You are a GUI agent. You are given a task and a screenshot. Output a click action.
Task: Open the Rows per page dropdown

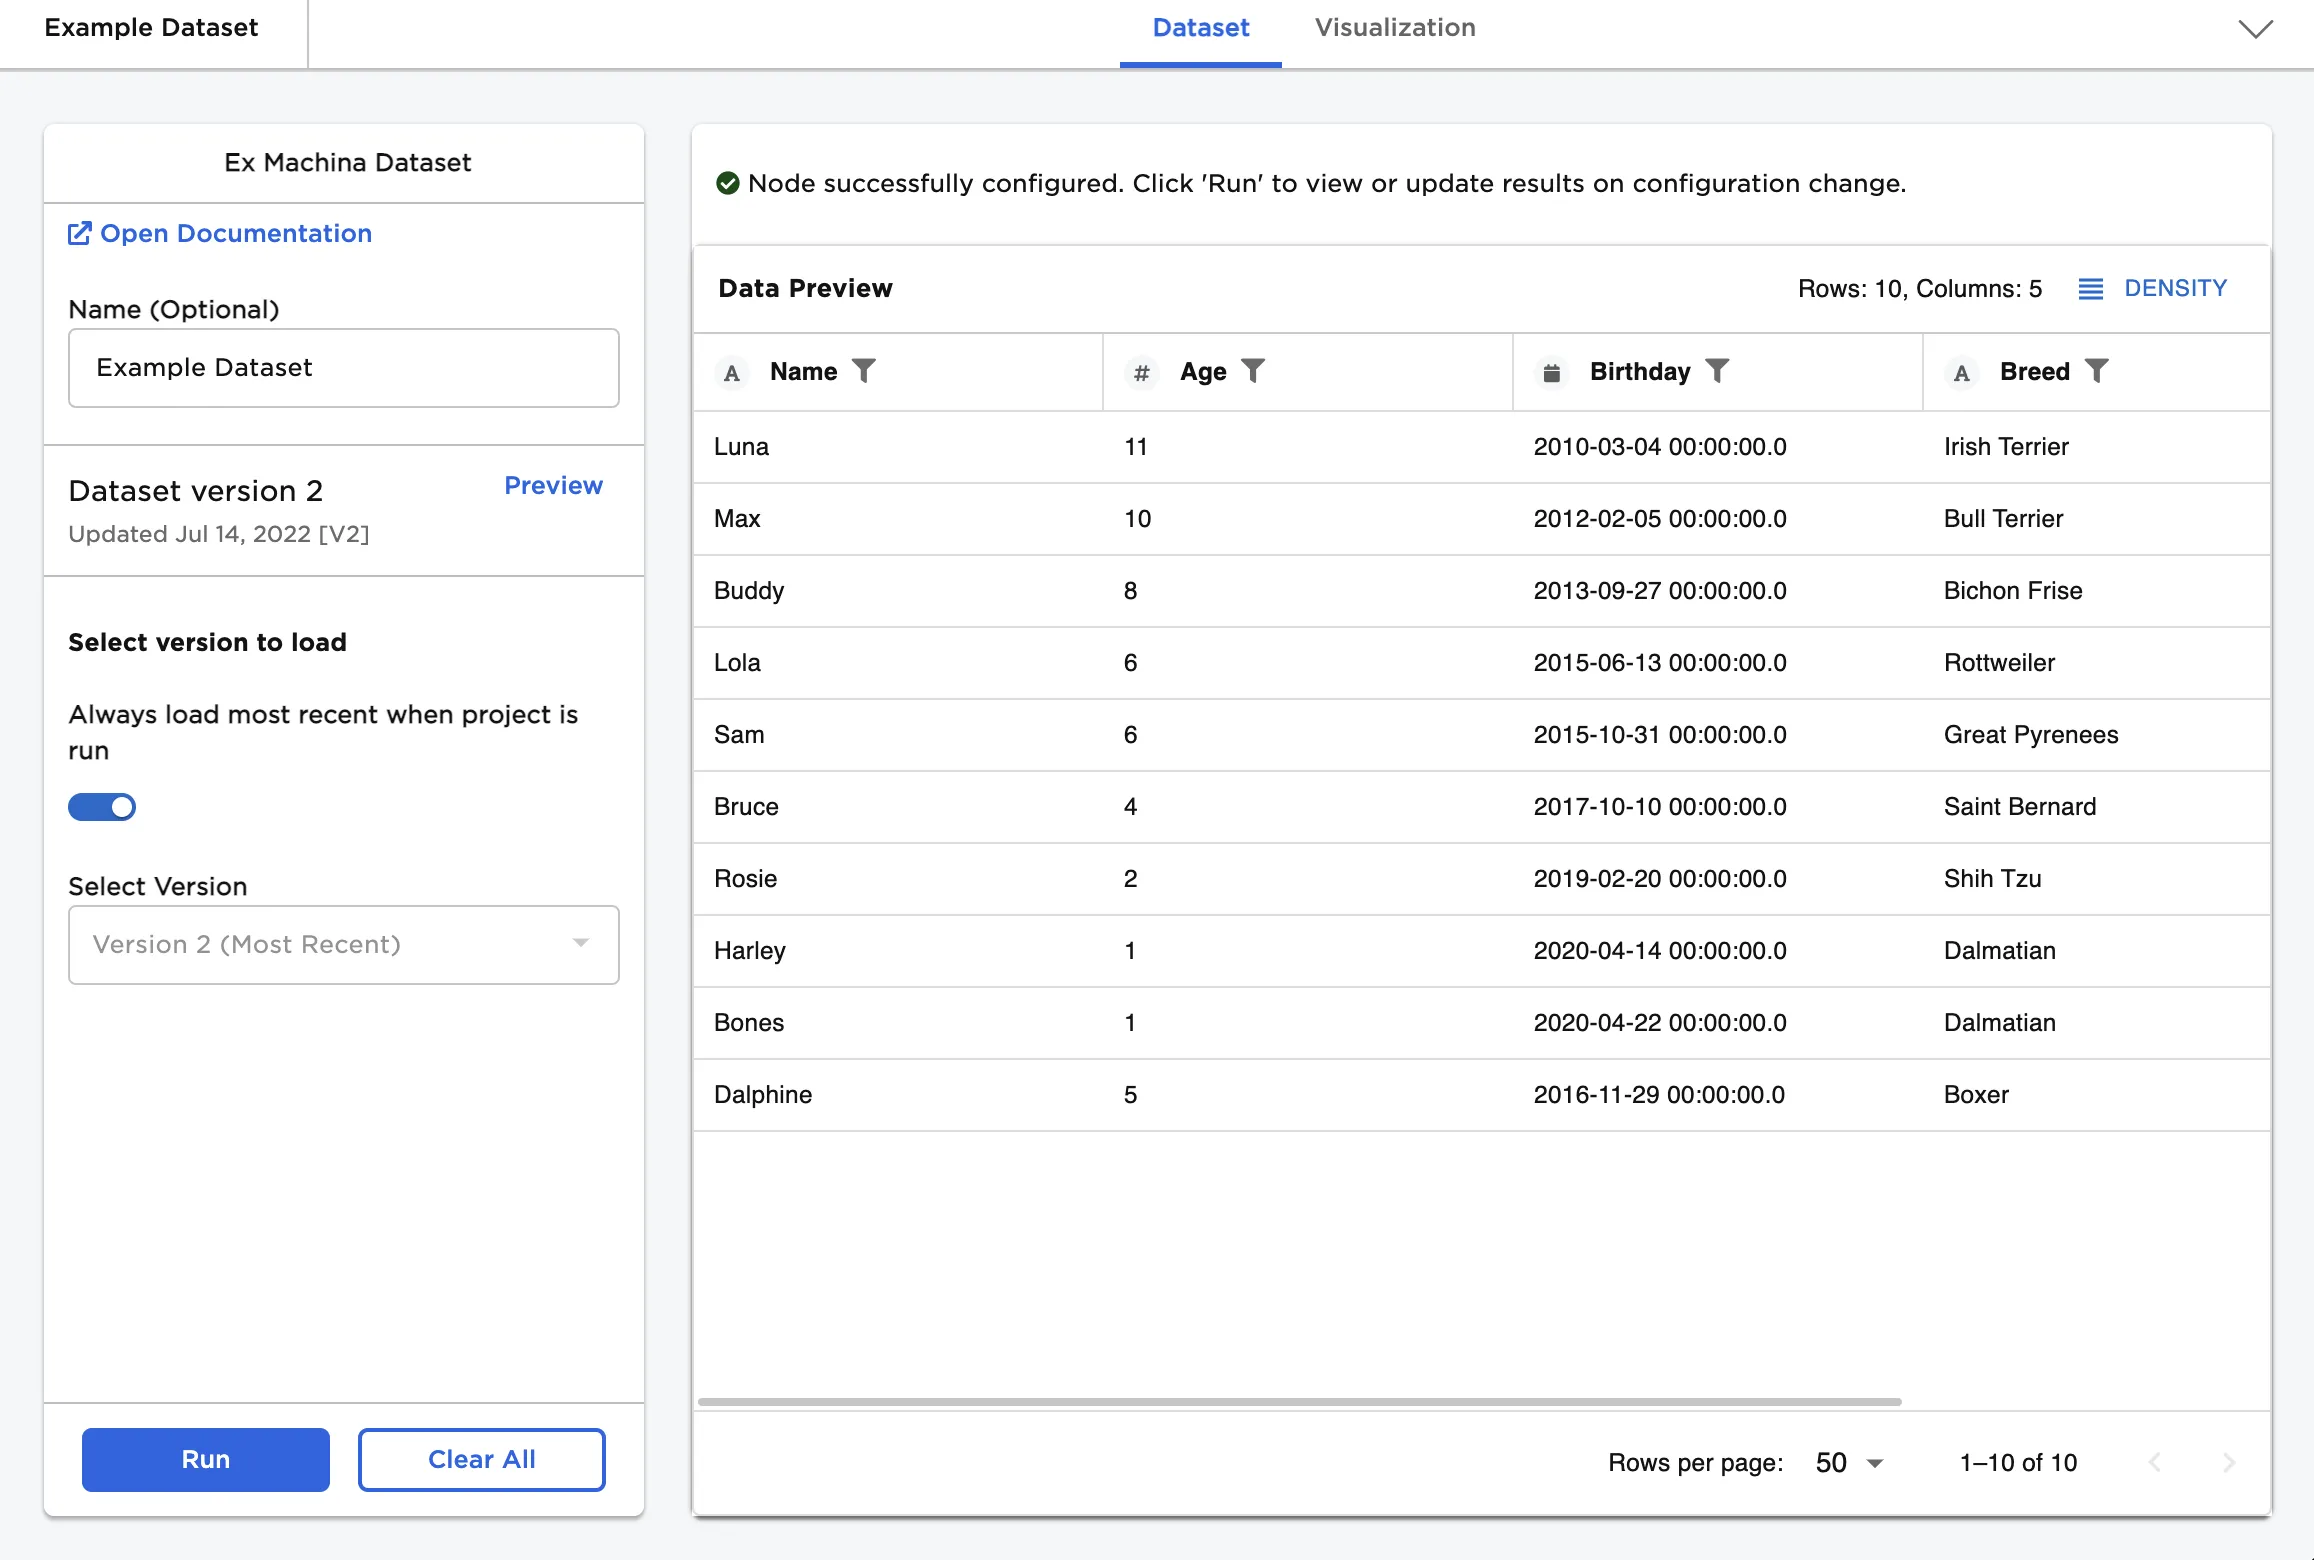[x=1847, y=1463]
